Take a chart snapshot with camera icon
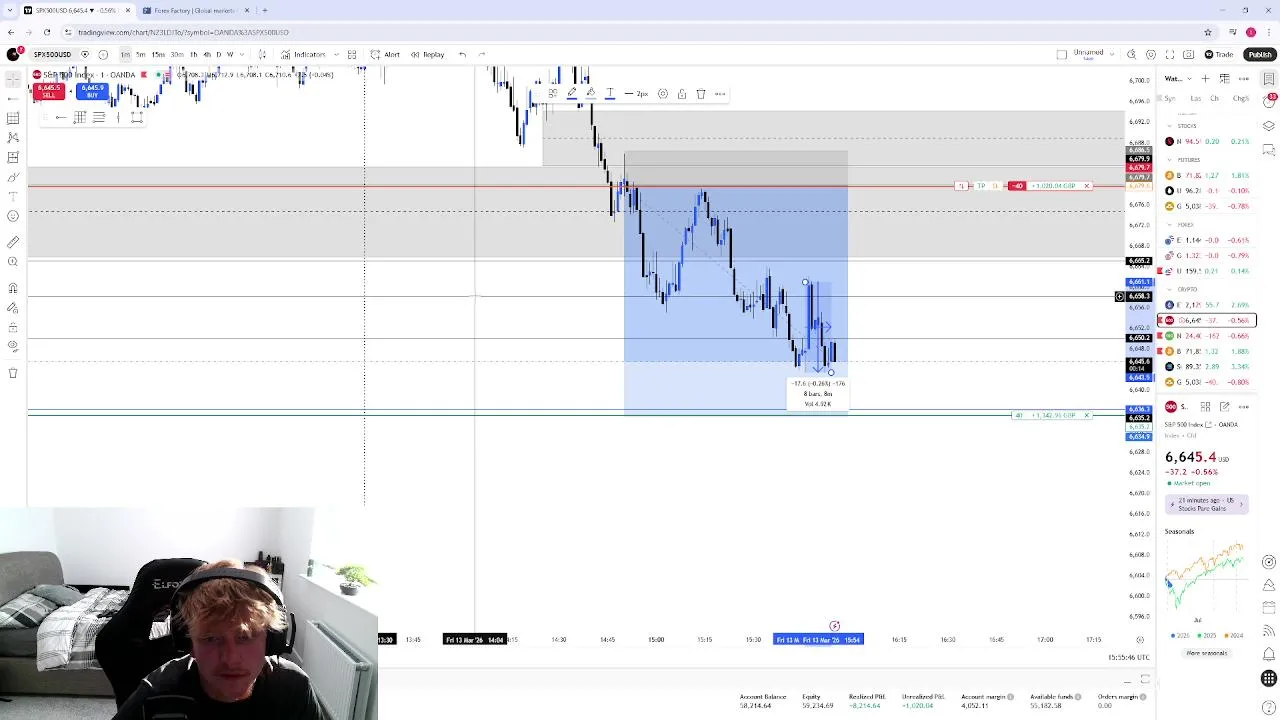Image resolution: width=1280 pixels, height=720 pixels. 1189,54
